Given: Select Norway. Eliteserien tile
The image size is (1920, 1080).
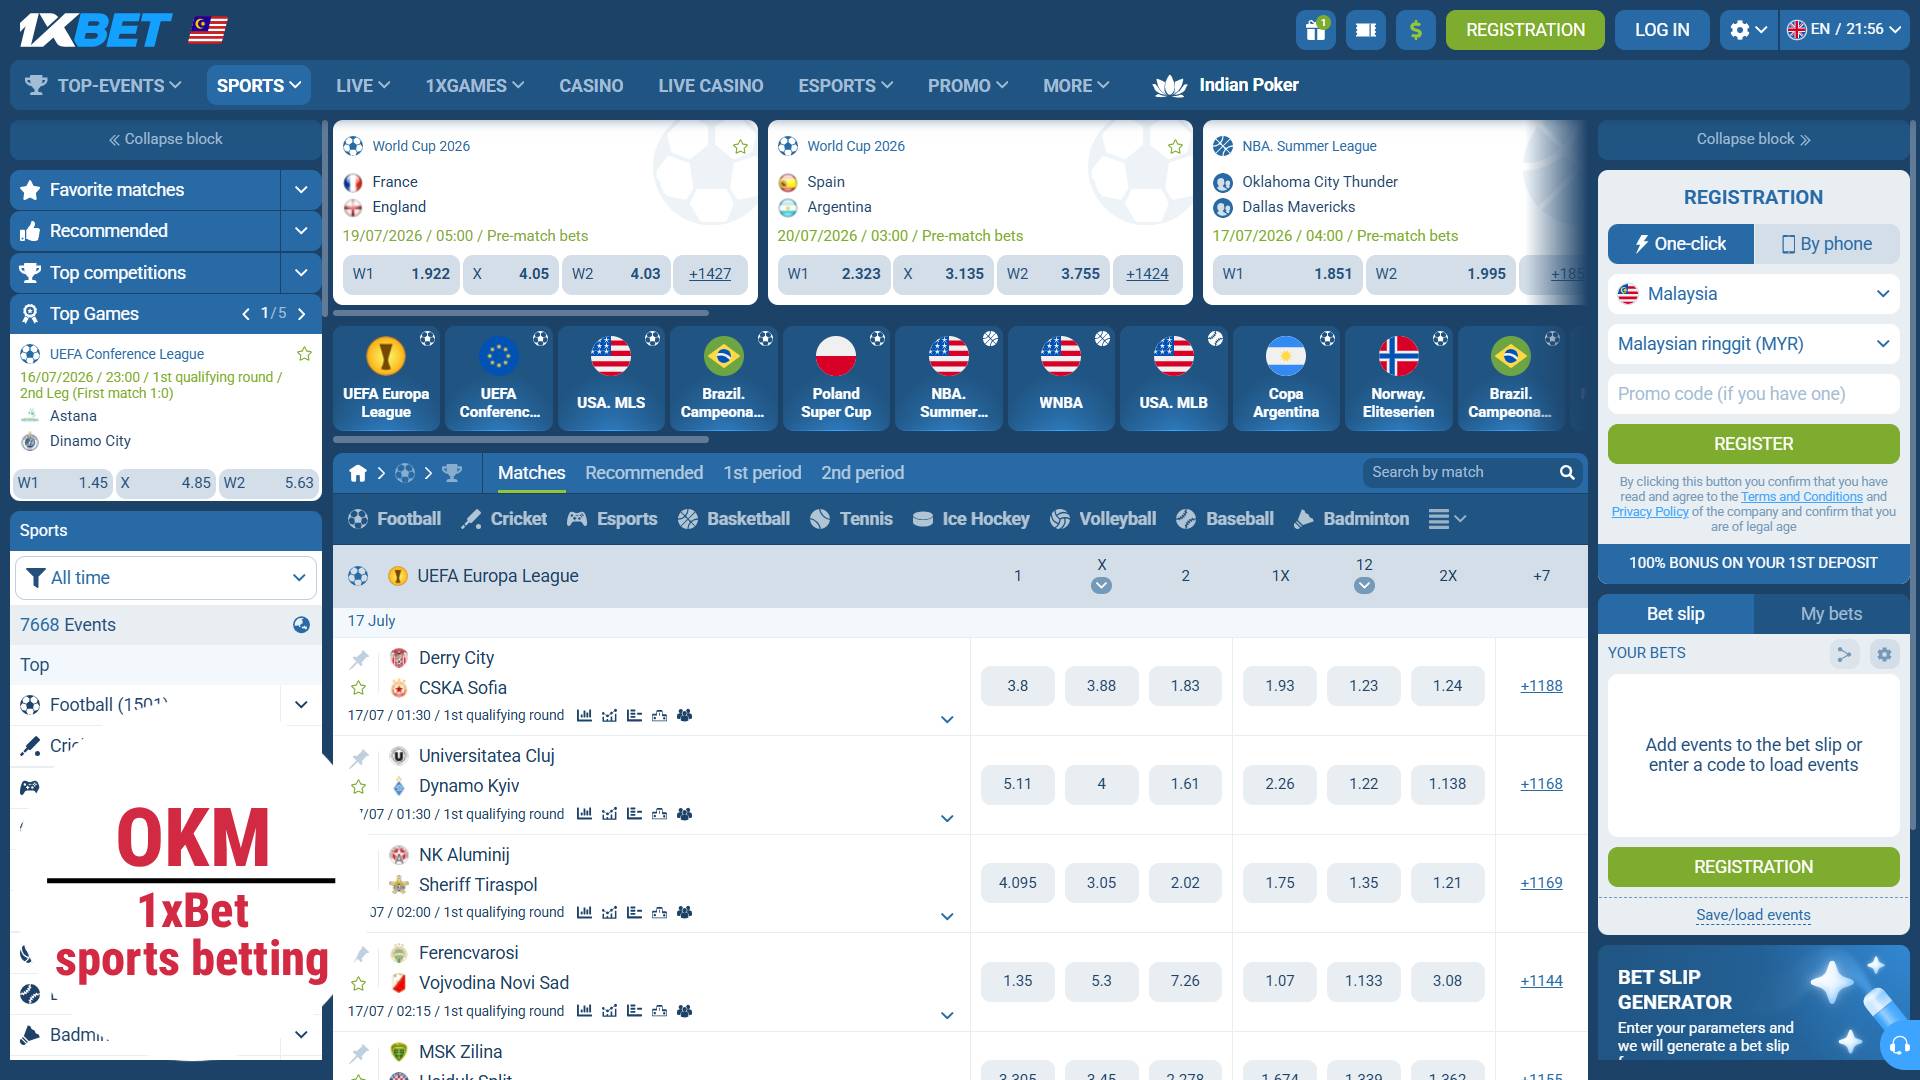Looking at the screenshot, I should coord(1398,378).
